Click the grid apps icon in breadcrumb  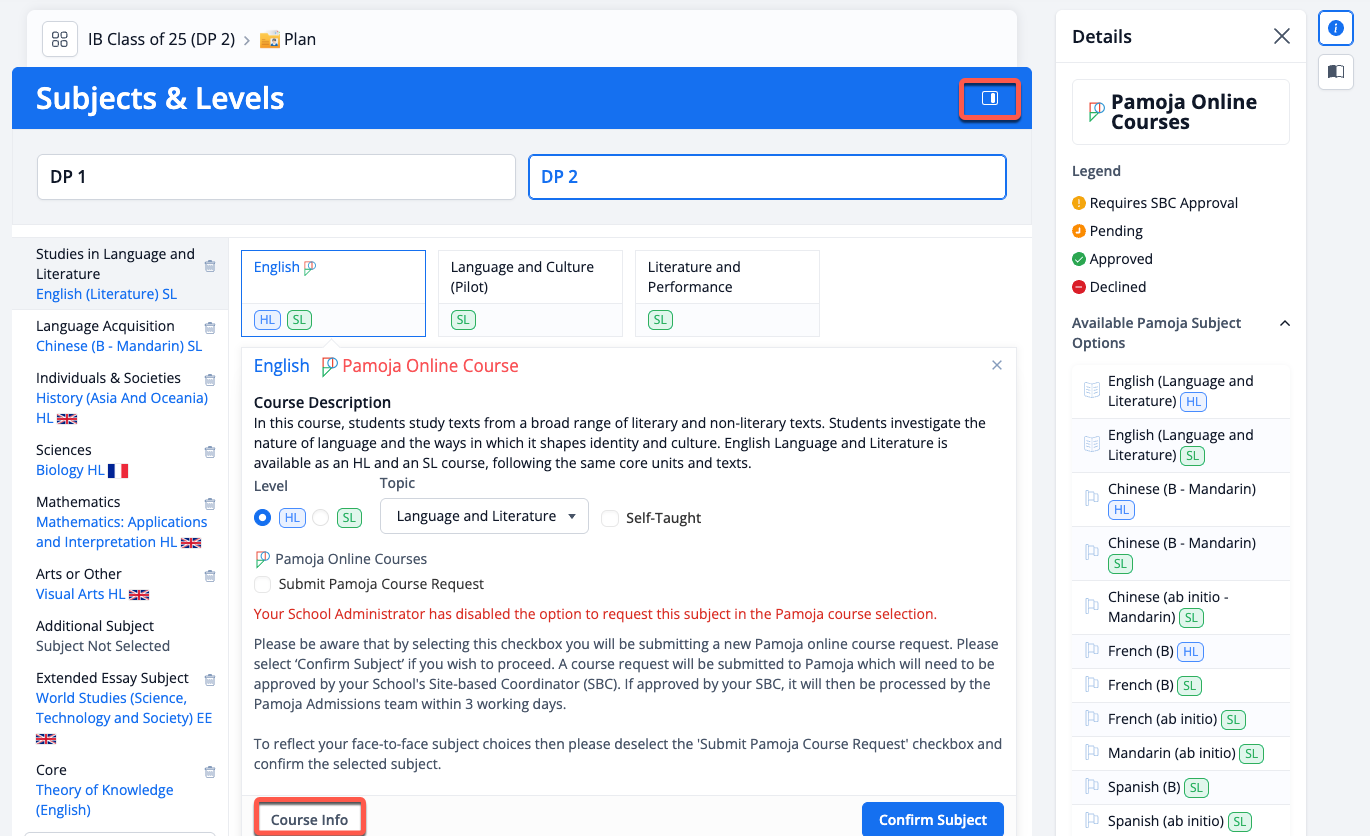60,40
